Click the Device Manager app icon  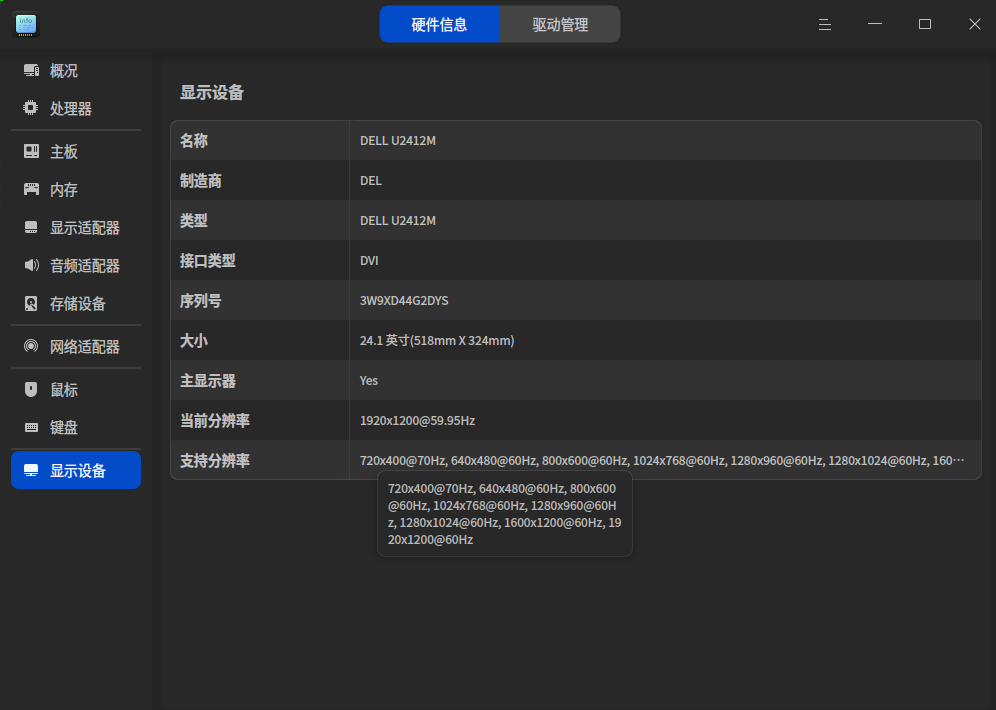26,25
